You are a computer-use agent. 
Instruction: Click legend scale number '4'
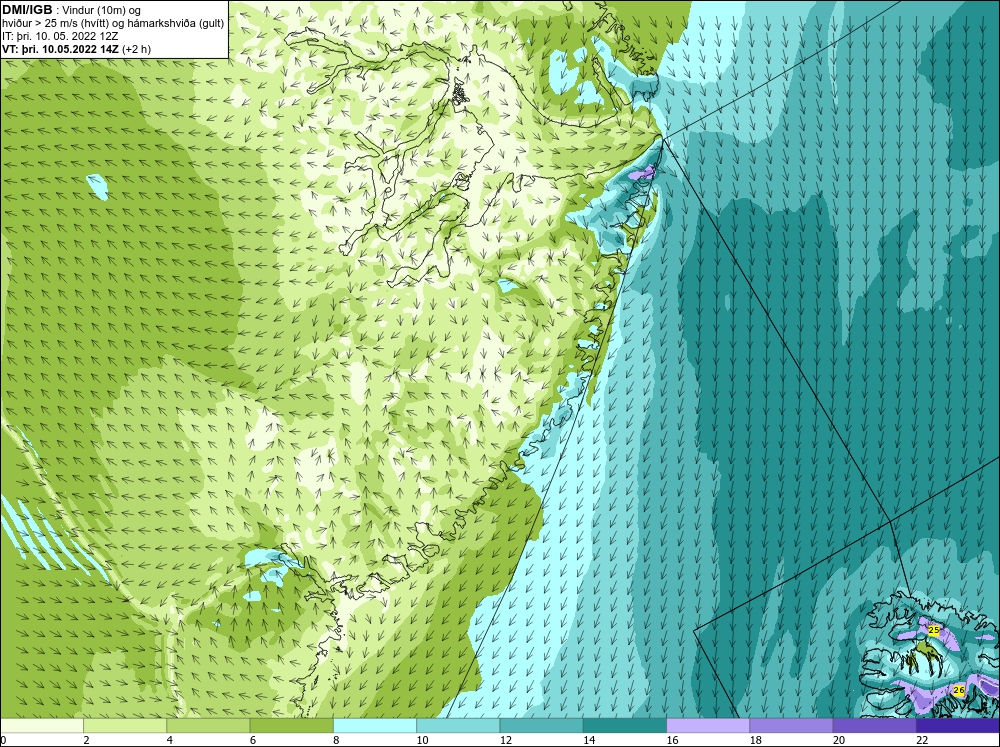pos(170,740)
